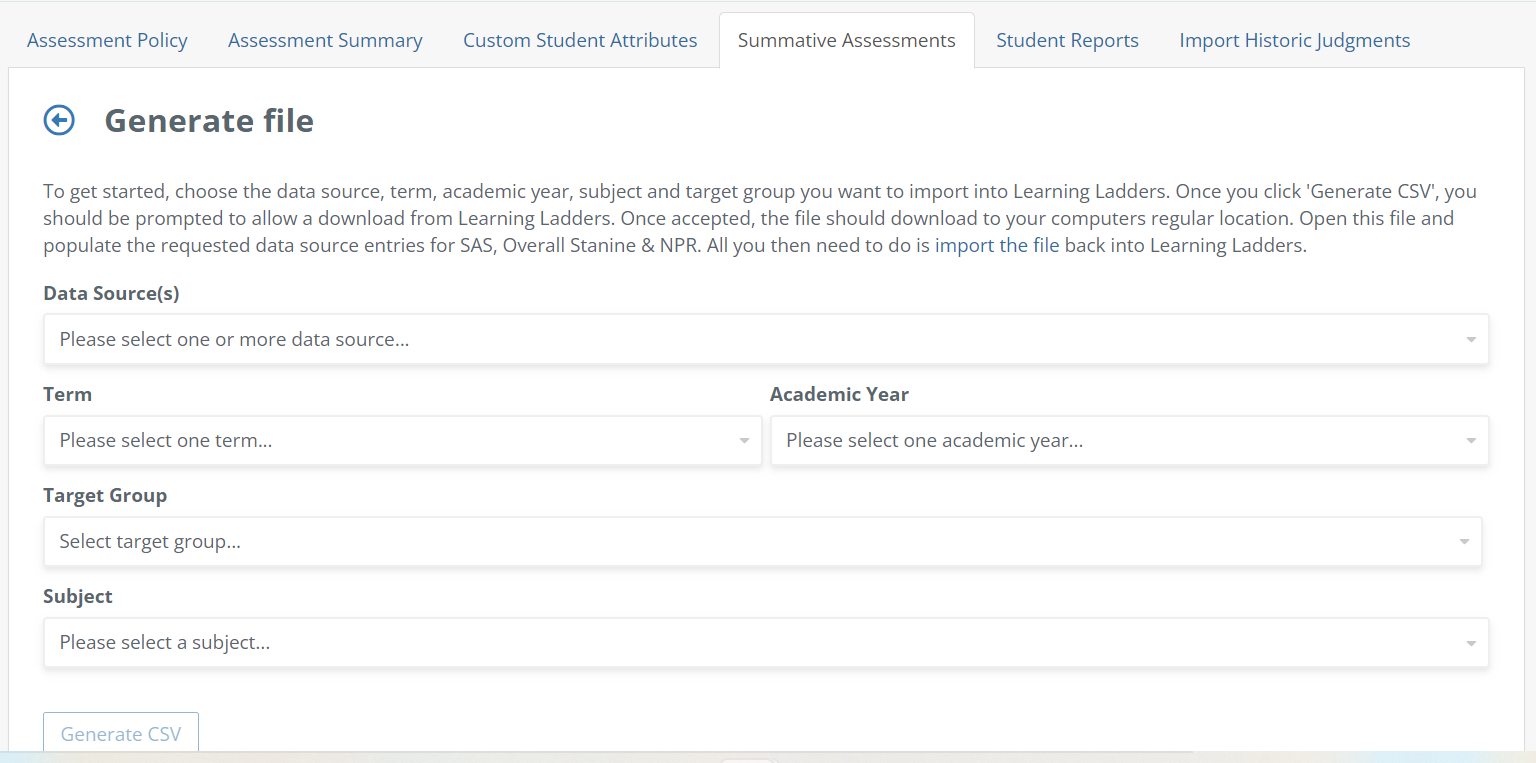Image resolution: width=1536 pixels, height=763 pixels.
Task: Follow the 'import the file' link
Action: tap(996, 246)
